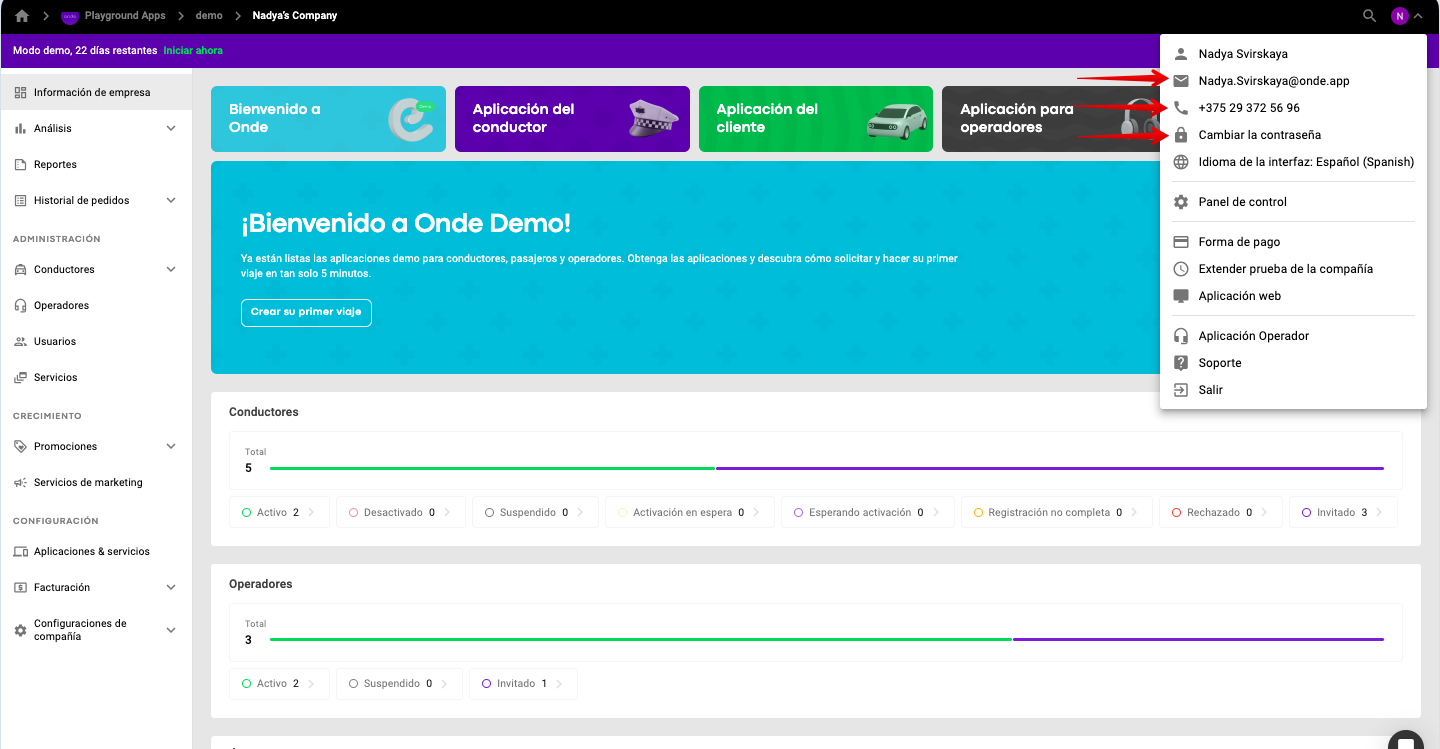This screenshot has width=1440, height=749.
Task: Open the Aplicación para operadores card
Action: pos(1050,119)
